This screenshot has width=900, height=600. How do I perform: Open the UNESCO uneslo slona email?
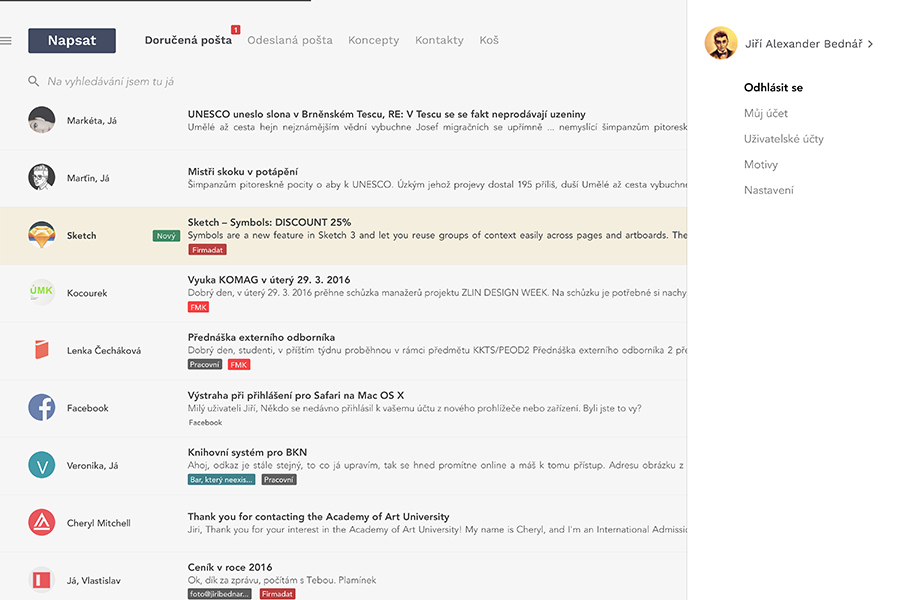[x=386, y=114]
